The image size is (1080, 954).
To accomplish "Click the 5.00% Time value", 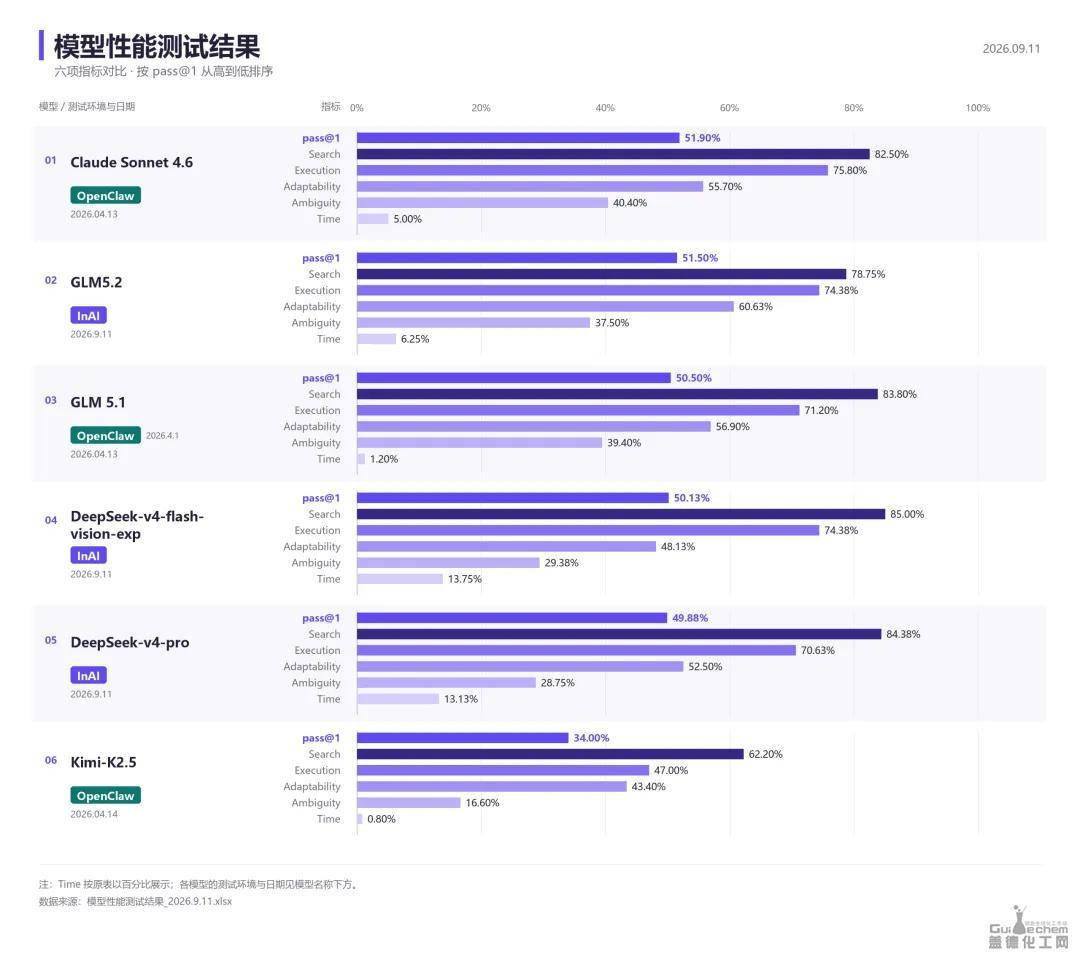I will point(407,219).
